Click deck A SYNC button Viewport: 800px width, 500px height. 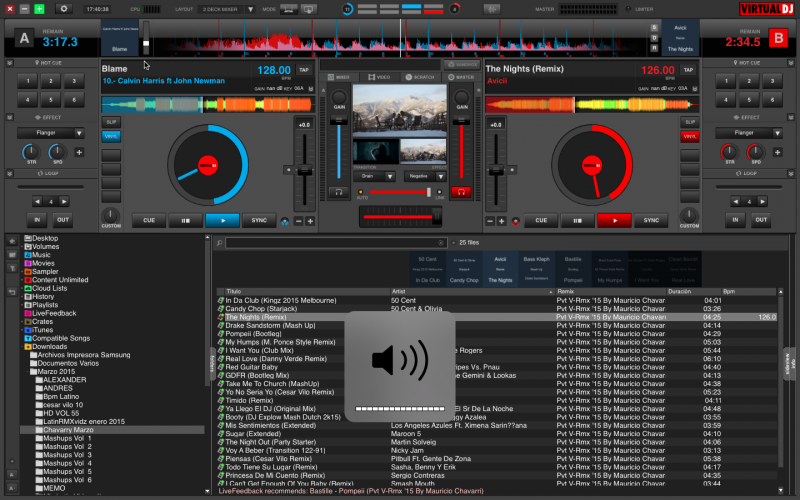pyautogui.click(x=259, y=220)
